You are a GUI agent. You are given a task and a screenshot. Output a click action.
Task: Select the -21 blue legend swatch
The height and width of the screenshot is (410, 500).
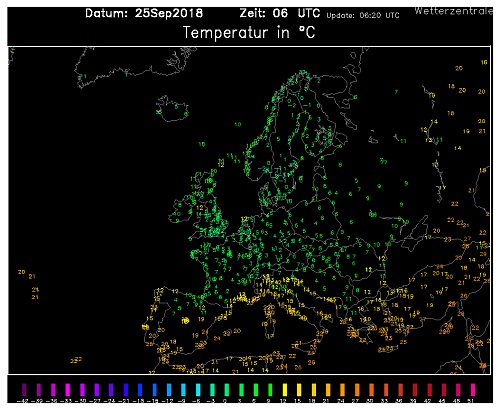[x=126, y=390]
